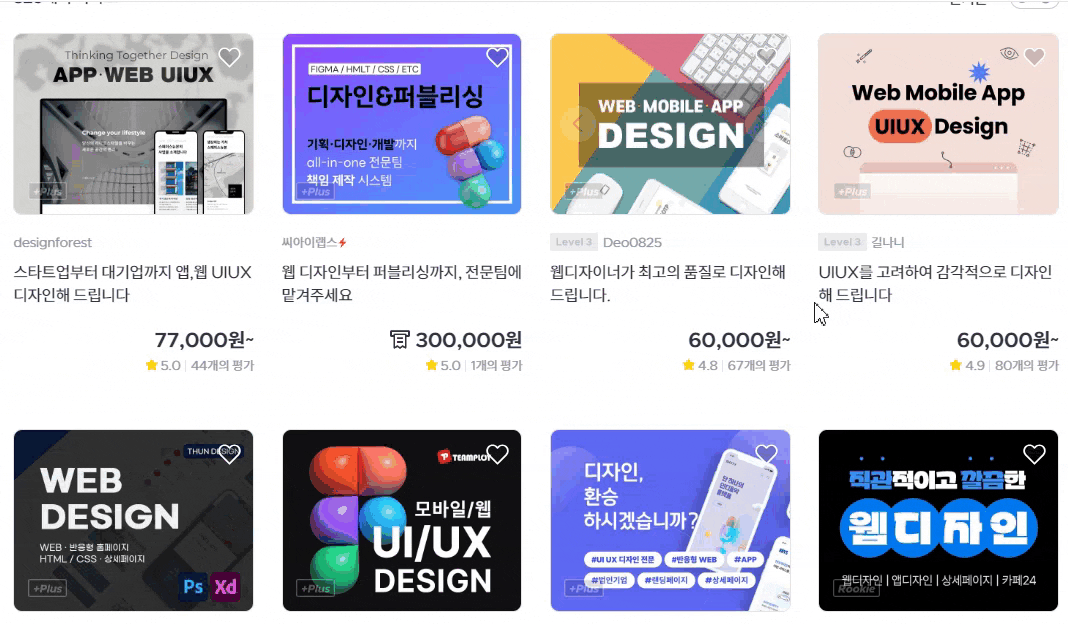View 67개의 평가 reviews for Deo0825

(759, 366)
